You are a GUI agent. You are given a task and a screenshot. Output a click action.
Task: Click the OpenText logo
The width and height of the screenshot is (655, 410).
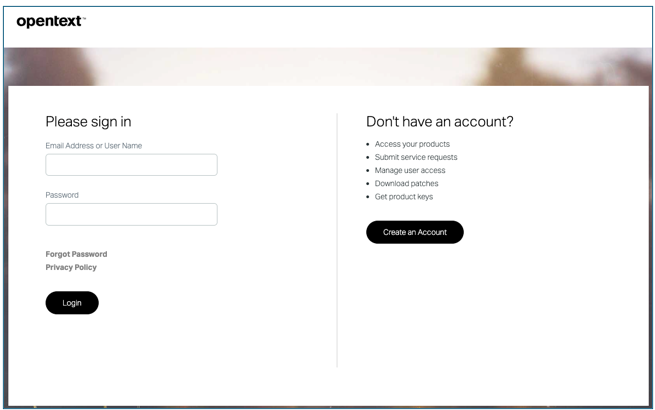click(x=50, y=22)
